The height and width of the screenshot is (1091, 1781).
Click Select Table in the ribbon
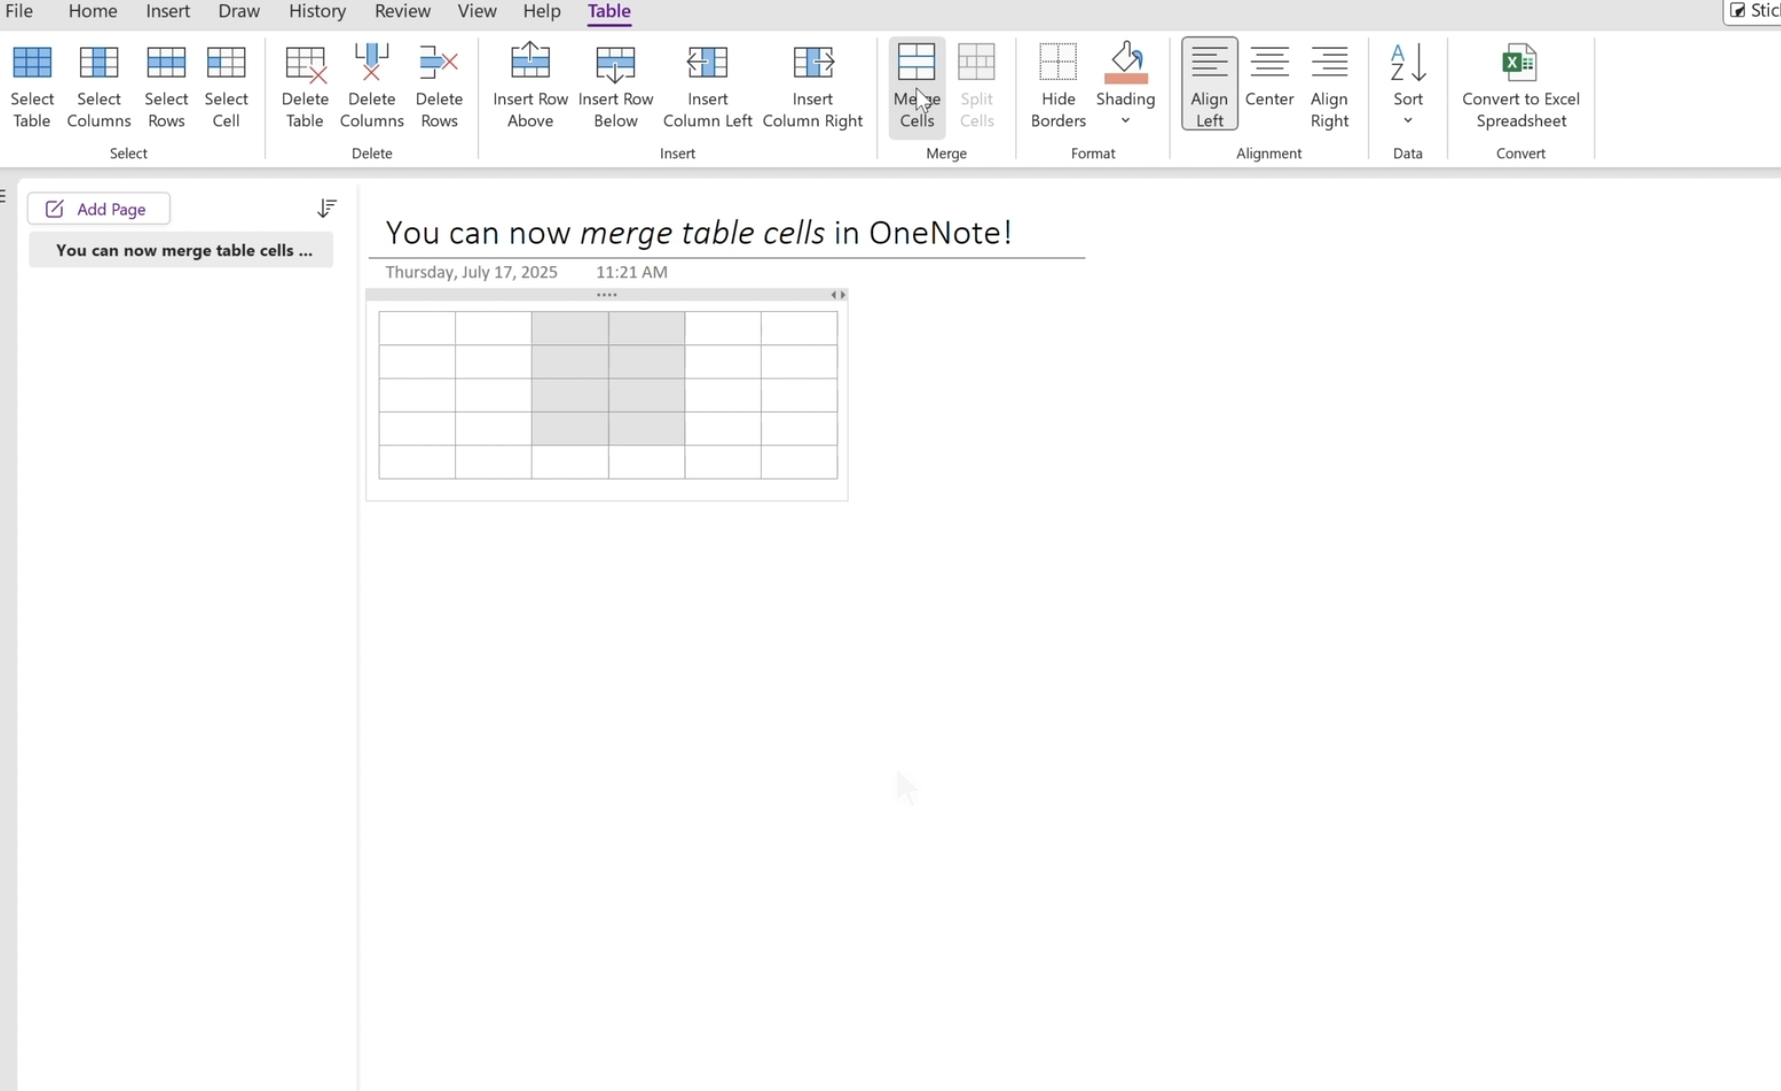click(x=32, y=86)
